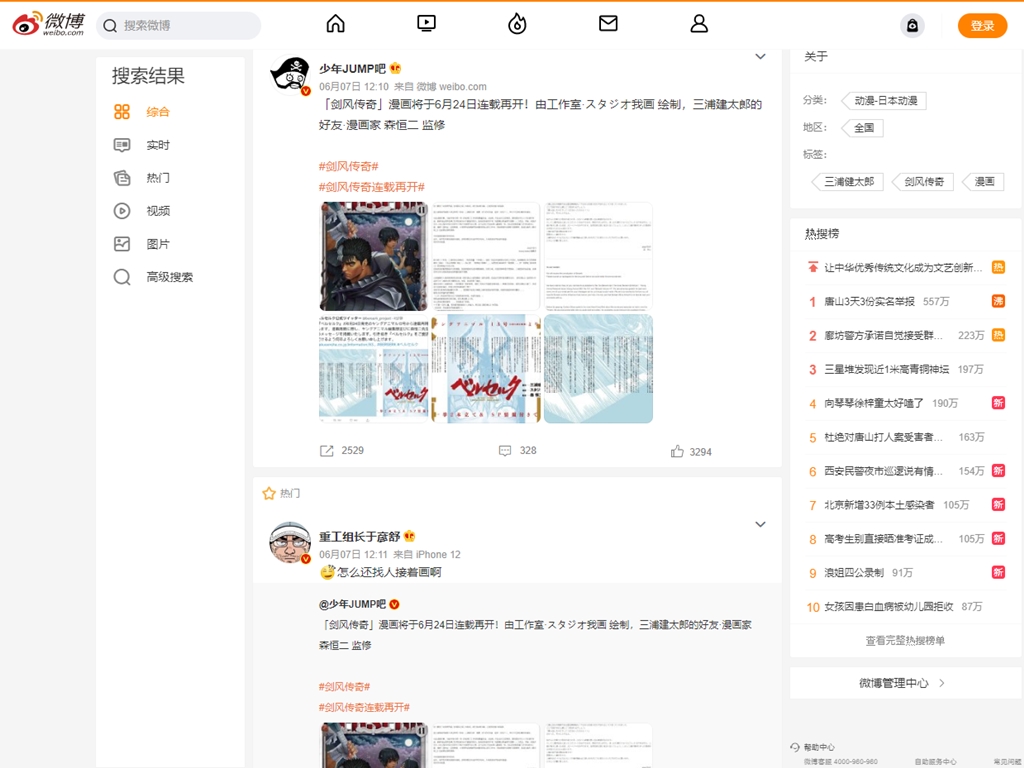Screen dimensions: 1024x768
Task: Open the profile person icon in top bar
Action: click(x=699, y=24)
